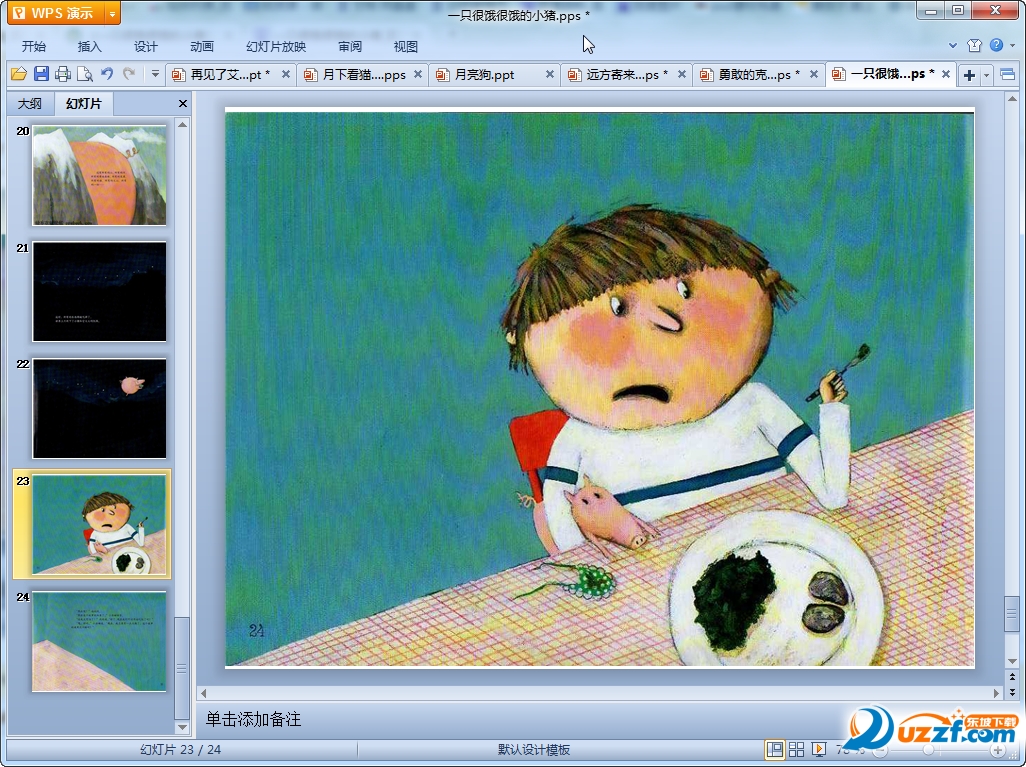Click the horizontal scroll left arrow
This screenshot has height=767, width=1026.
(203, 692)
